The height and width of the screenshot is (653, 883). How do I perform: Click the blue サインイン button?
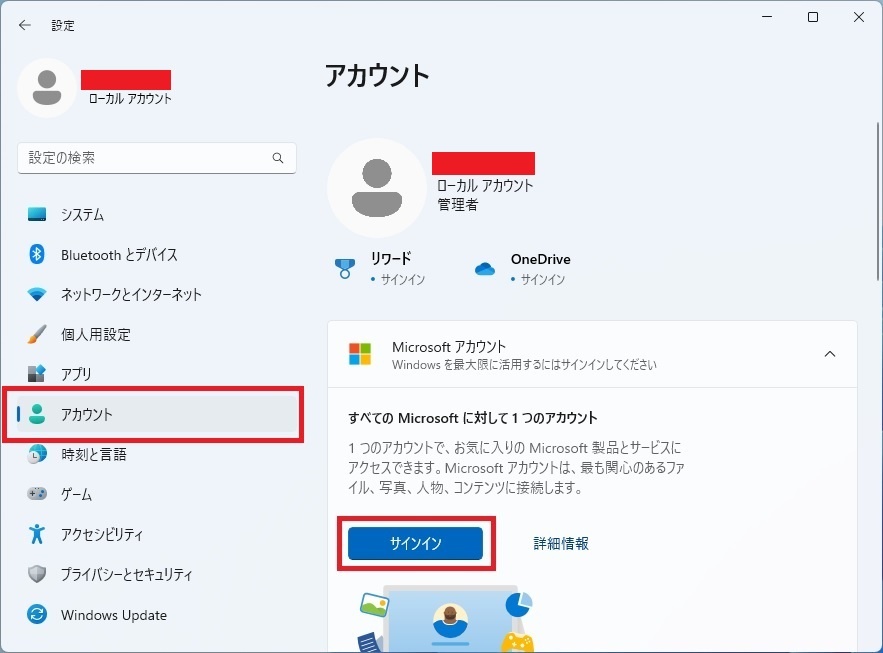416,543
